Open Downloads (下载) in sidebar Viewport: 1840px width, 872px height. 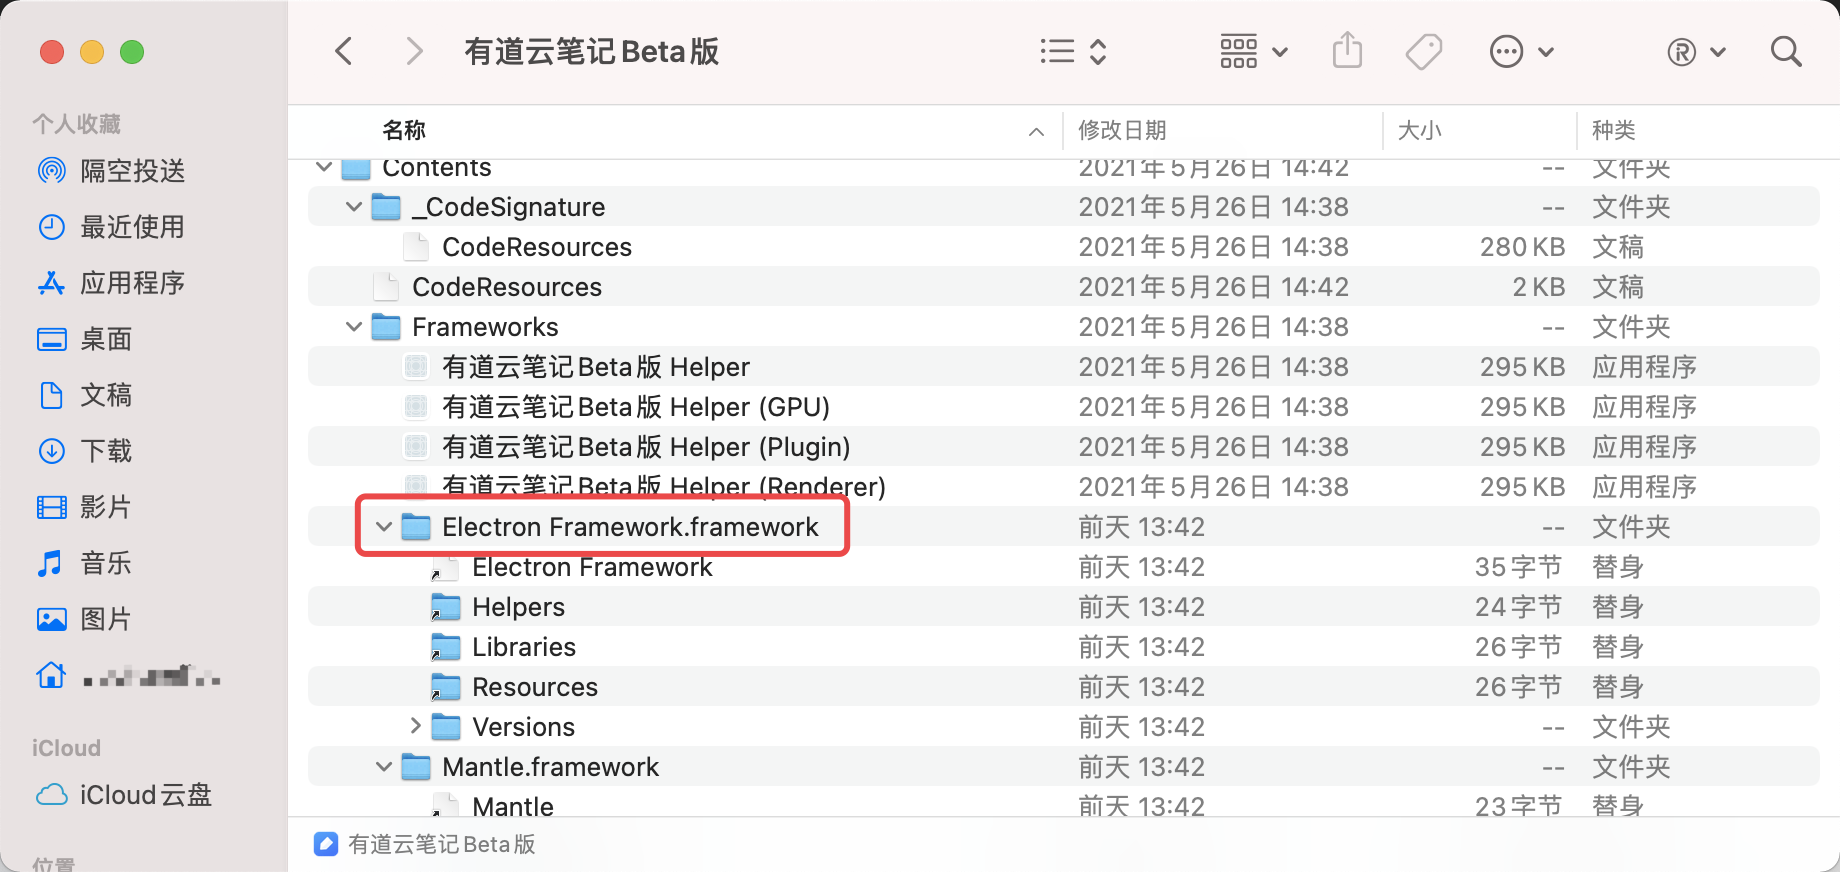[106, 451]
